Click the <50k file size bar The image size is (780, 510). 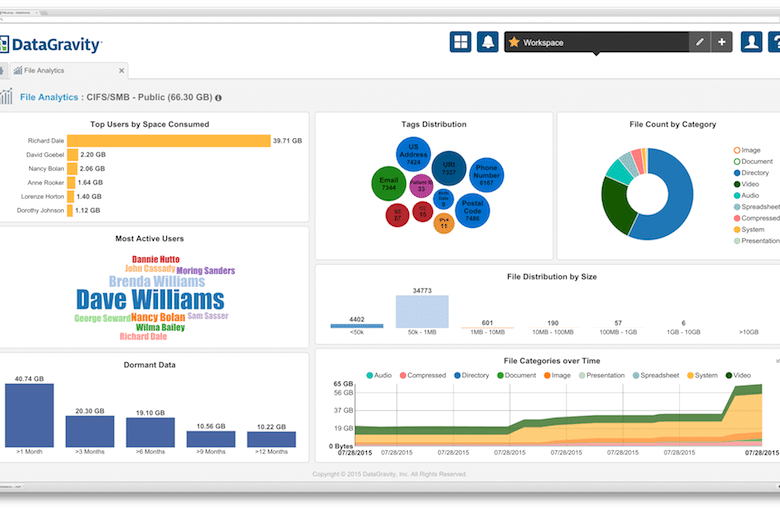[357, 326]
